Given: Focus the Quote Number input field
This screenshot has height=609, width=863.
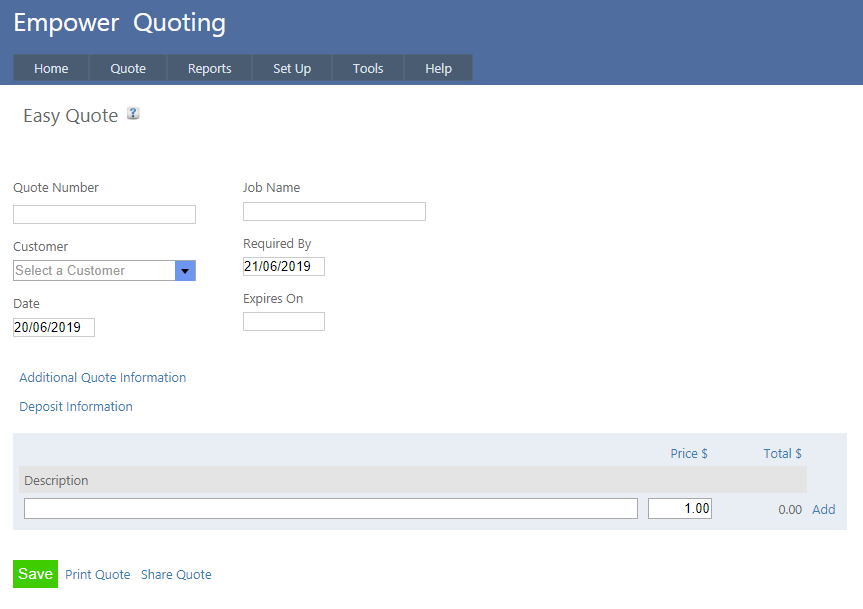Looking at the screenshot, I should tap(104, 215).
